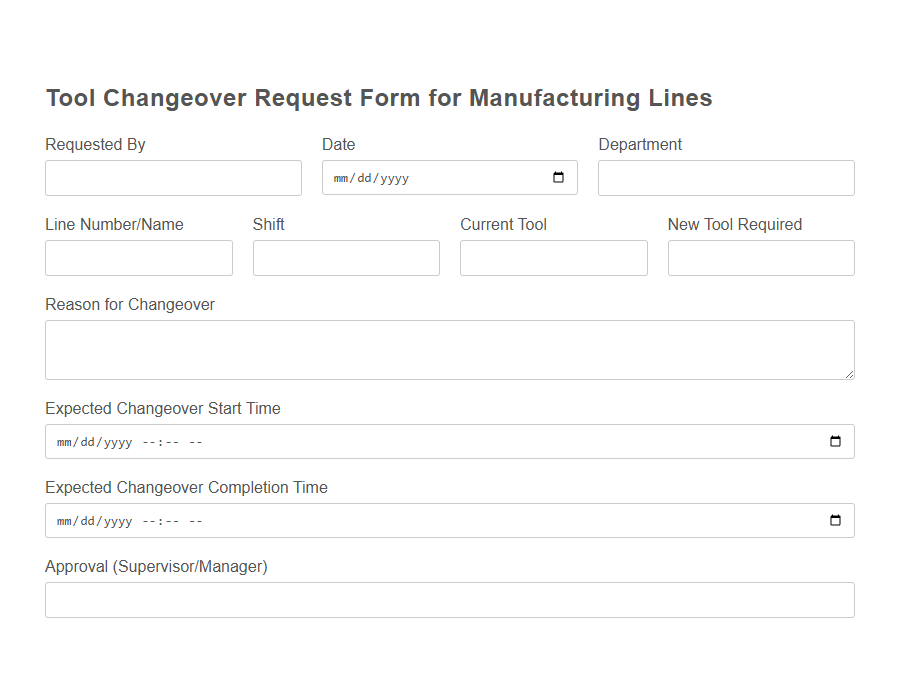900x682 pixels.
Task: Click the AM/PM segment in Start Time field
Action: 196,441
